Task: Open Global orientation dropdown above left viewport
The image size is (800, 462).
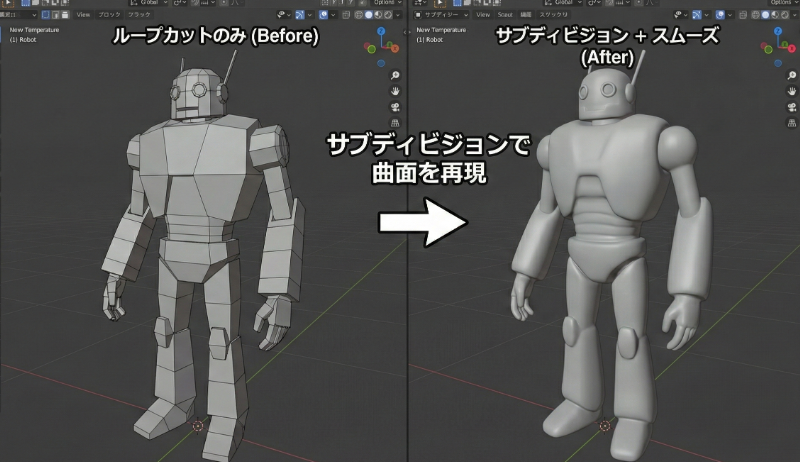Action: click(148, 3)
